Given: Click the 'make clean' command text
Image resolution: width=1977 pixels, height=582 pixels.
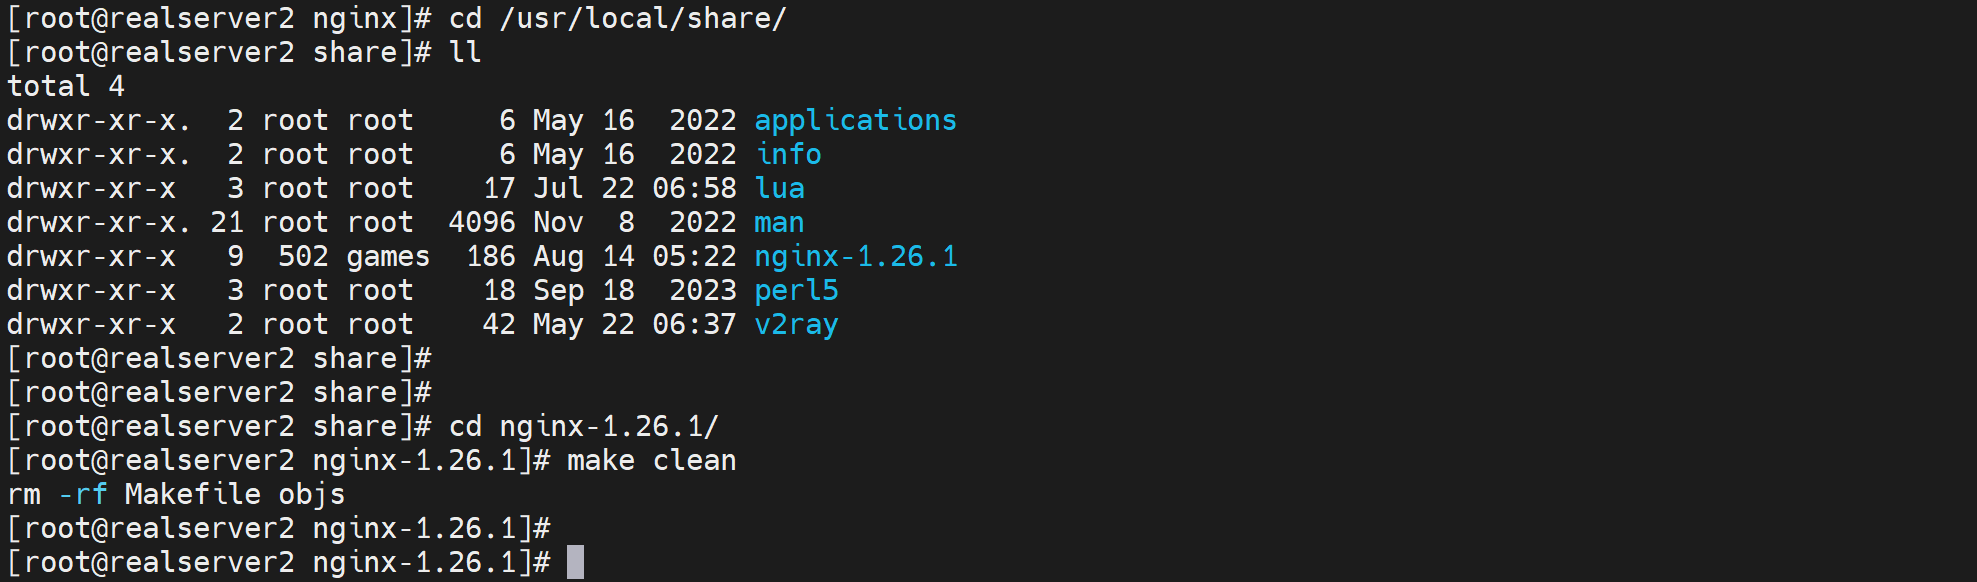Looking at the screenshot, I should (x=651, y=461).
